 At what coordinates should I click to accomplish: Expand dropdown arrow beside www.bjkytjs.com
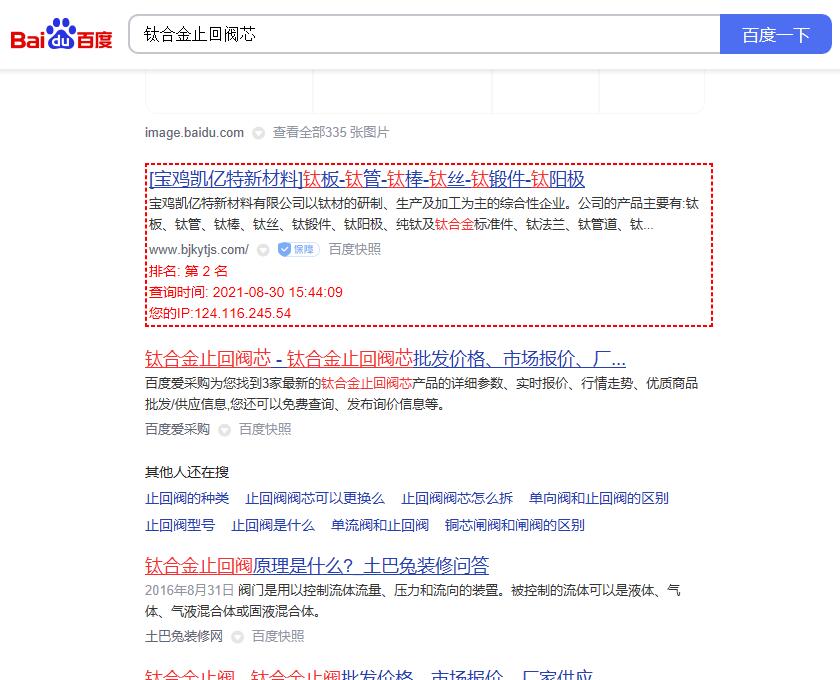[x=262, y=250]
